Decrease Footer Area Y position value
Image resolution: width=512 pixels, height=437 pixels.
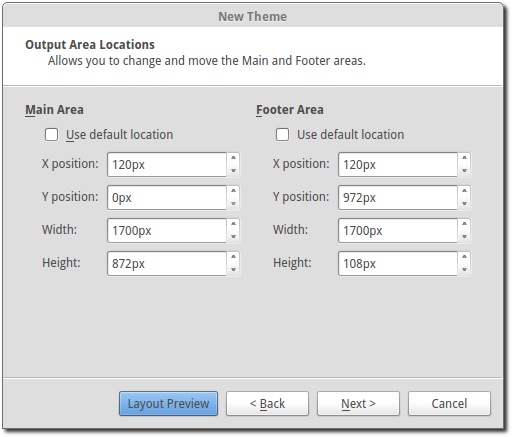coord(464,204)
